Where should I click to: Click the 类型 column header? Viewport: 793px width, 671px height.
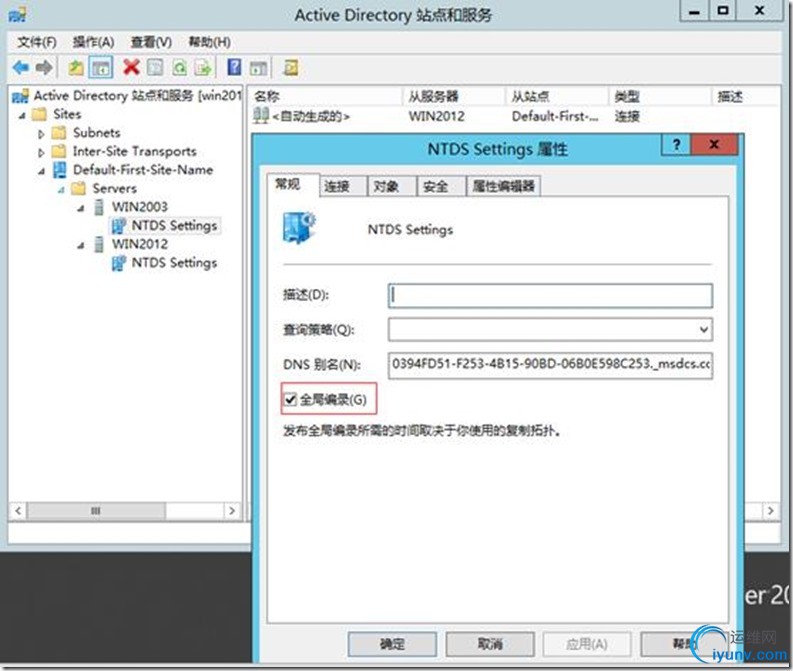[660, 96]
